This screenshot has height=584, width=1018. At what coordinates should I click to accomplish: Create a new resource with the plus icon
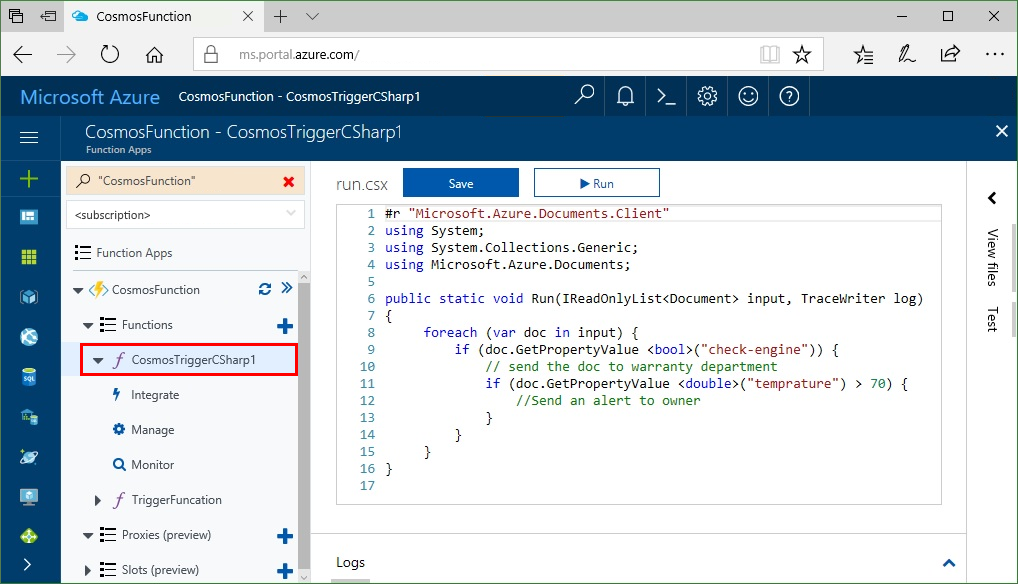click(x=27, y=180)
